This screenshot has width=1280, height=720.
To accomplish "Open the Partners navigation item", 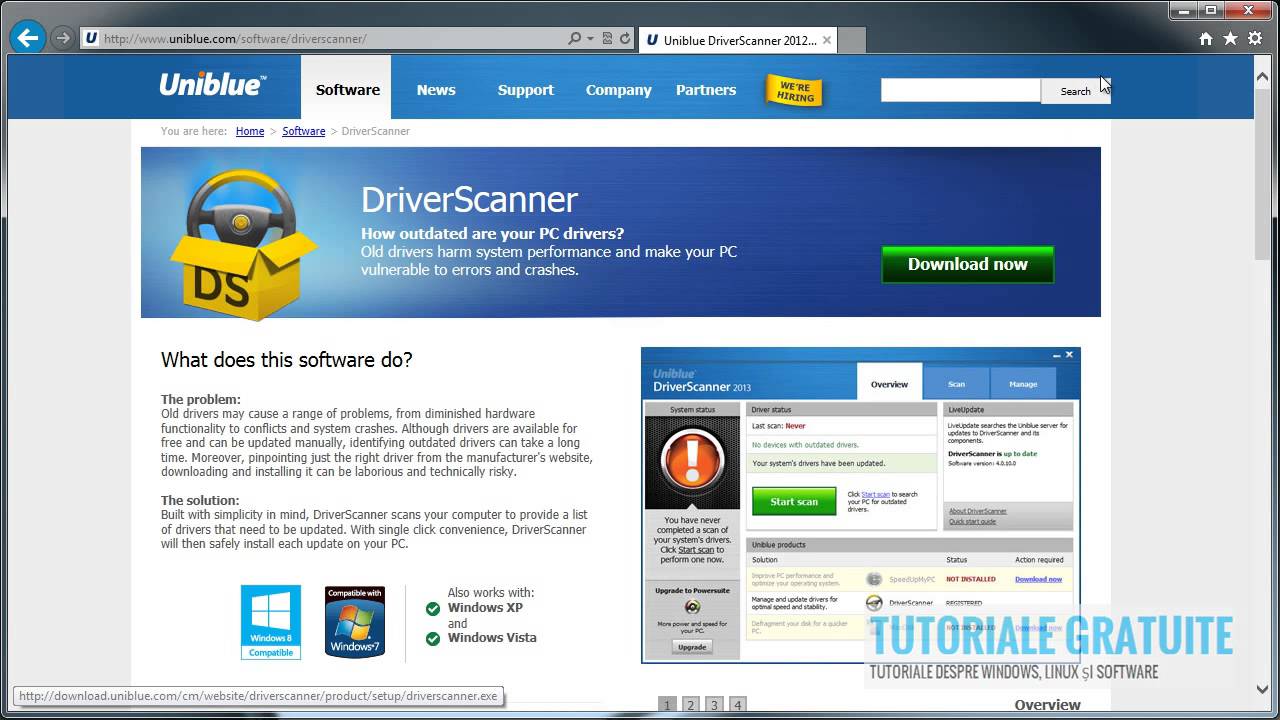I will [x=706, y=89].
